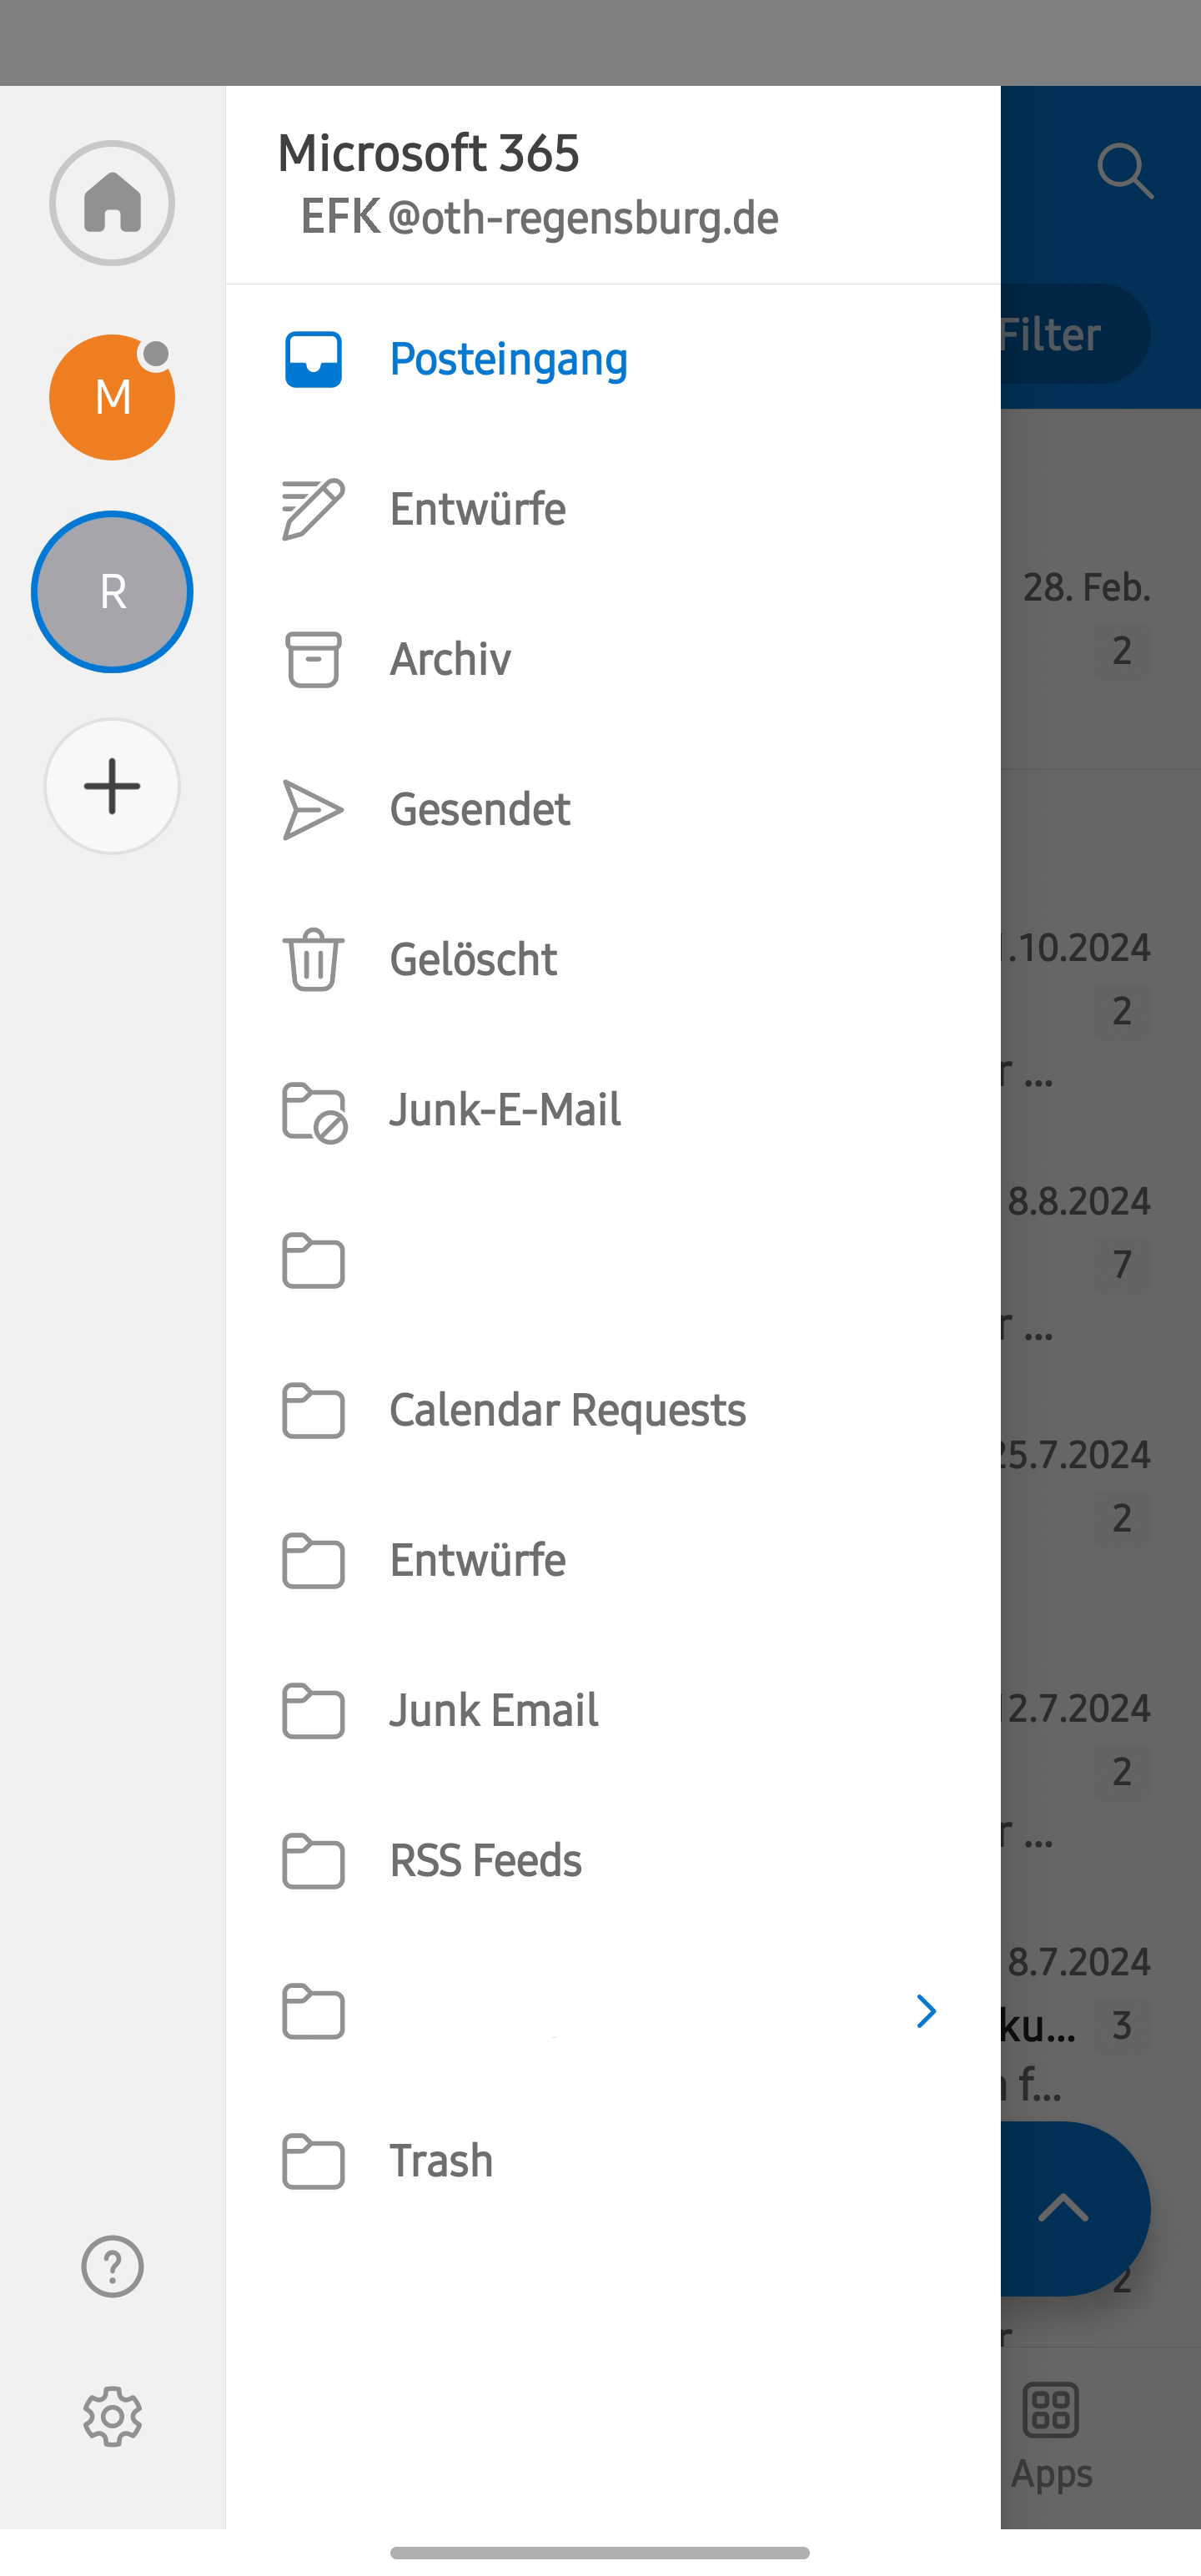Open the Posteingang folder

coord(508,359)
